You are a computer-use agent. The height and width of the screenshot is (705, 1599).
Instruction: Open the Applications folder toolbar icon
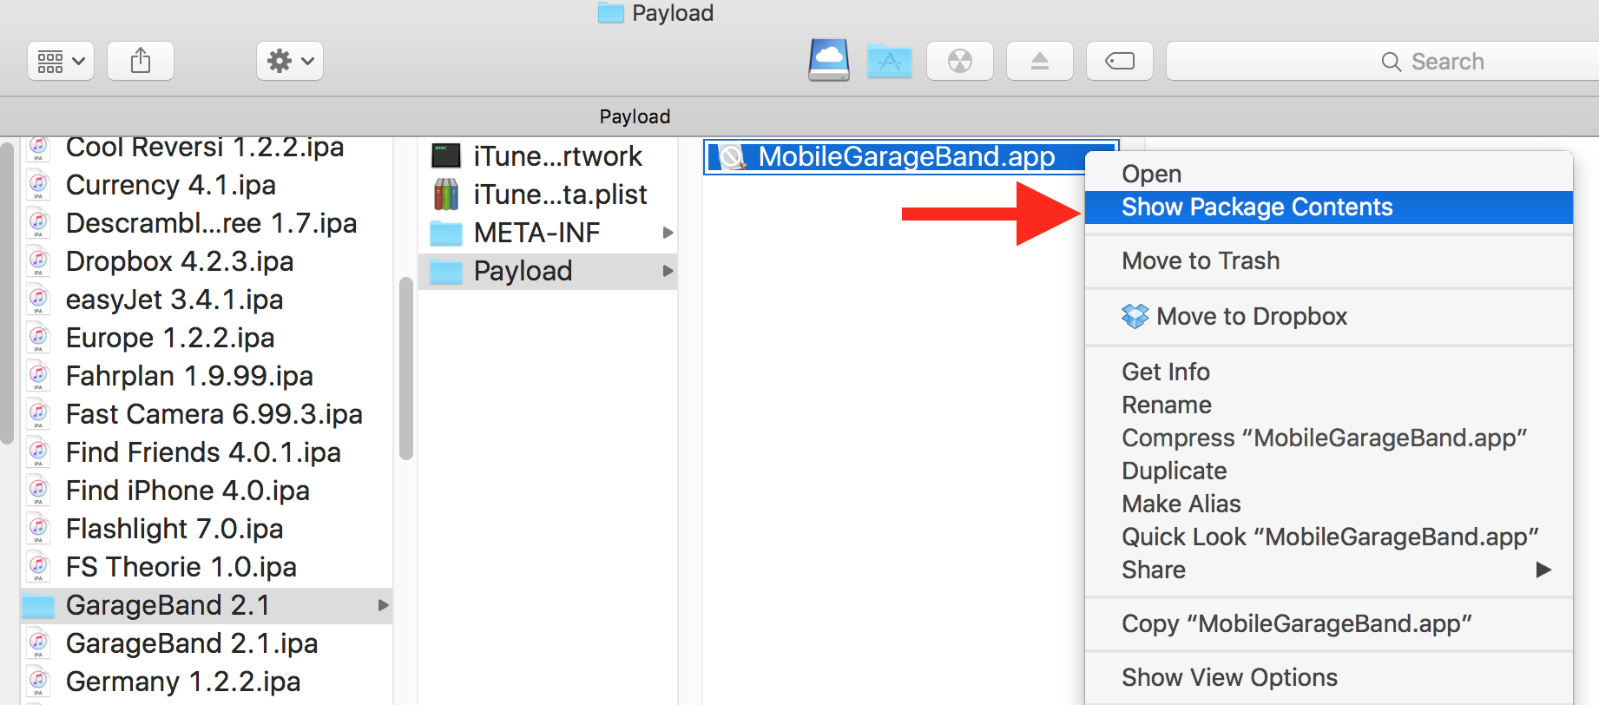(889, 61)
